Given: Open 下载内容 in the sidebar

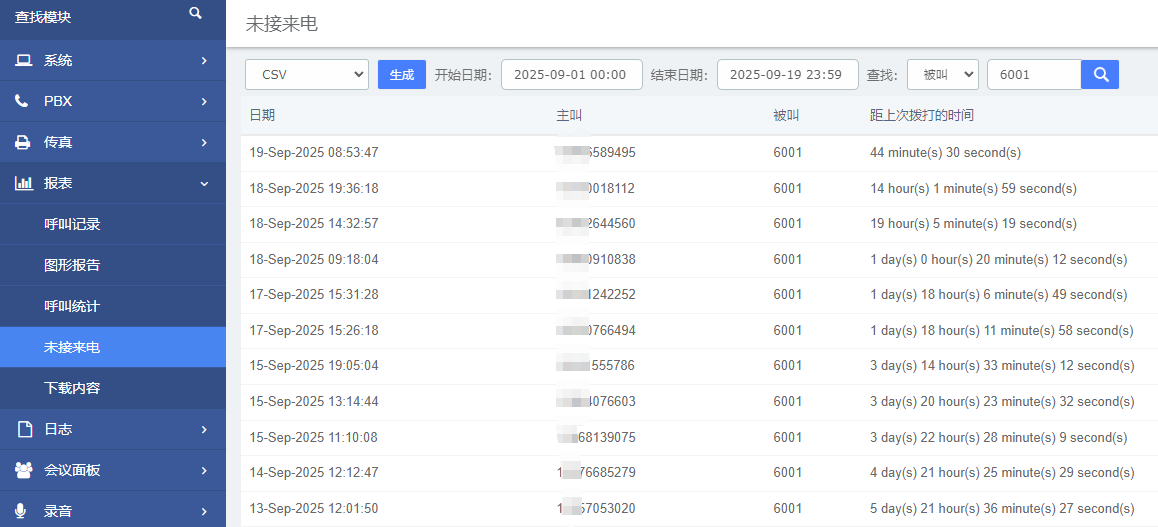Looking at the screenshot, I should click(x=72, y=388).
